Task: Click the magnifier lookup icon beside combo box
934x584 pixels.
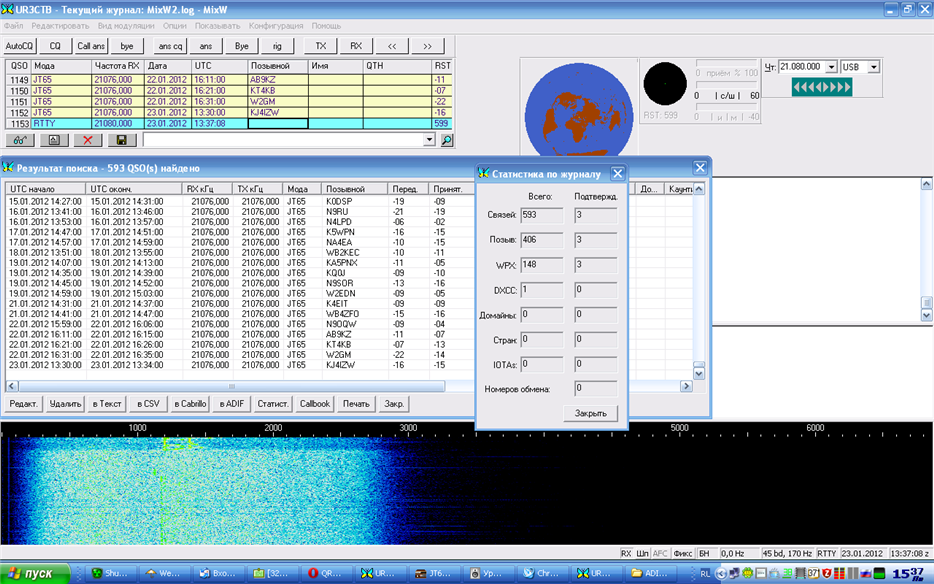Action: [x=447, y=141]
